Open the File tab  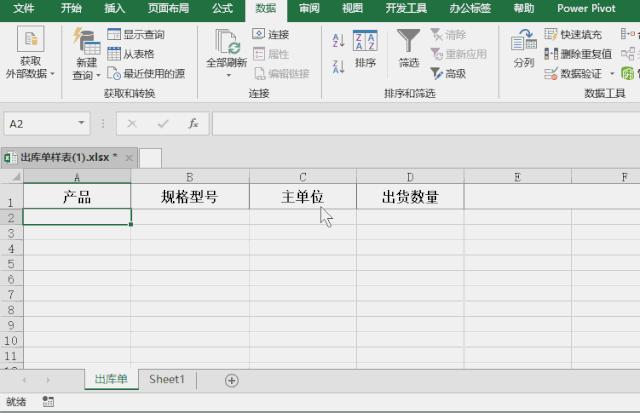tap(23, 8)
